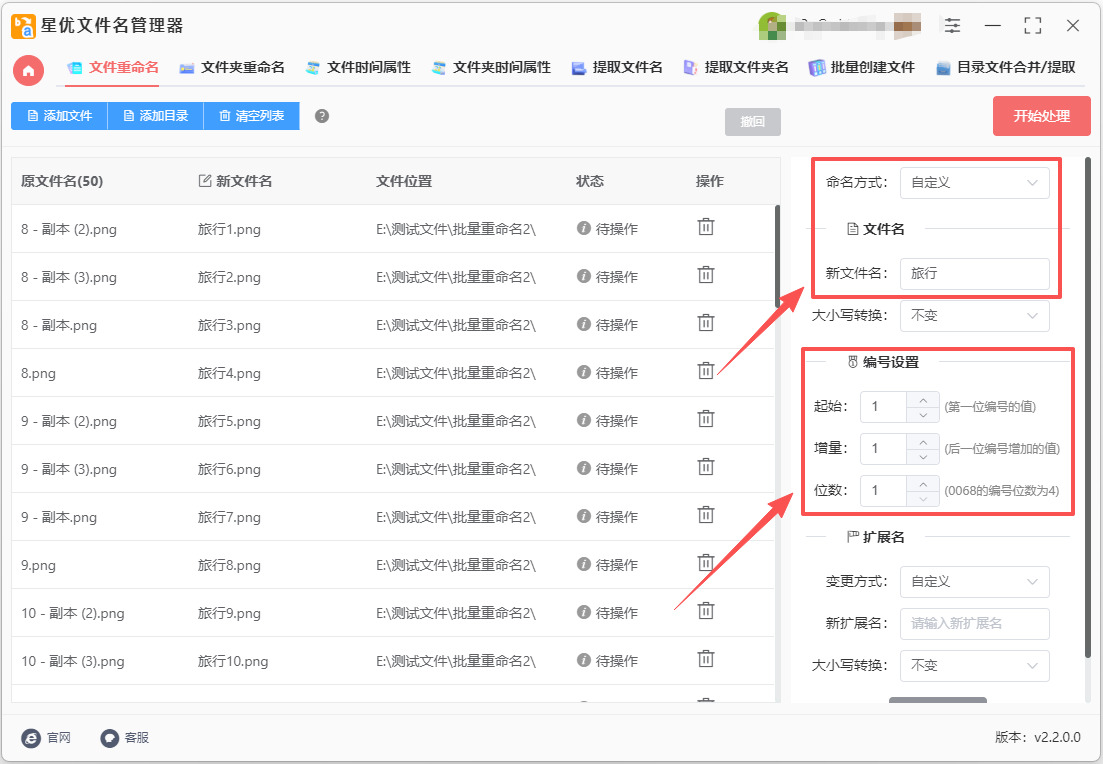Delete the row 9 - 副本.png

(x=706, y=515)
